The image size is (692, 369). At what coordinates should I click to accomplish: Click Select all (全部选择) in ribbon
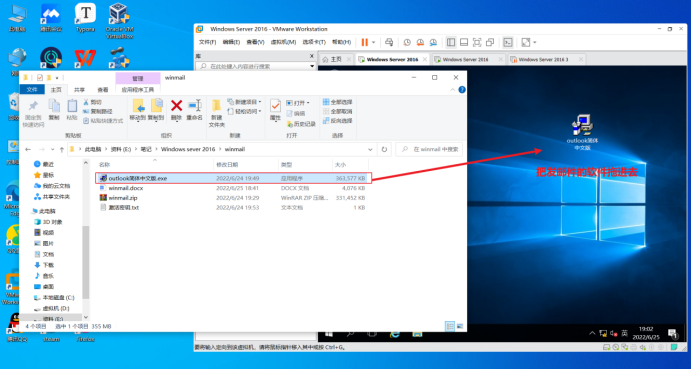pos(338,102)
